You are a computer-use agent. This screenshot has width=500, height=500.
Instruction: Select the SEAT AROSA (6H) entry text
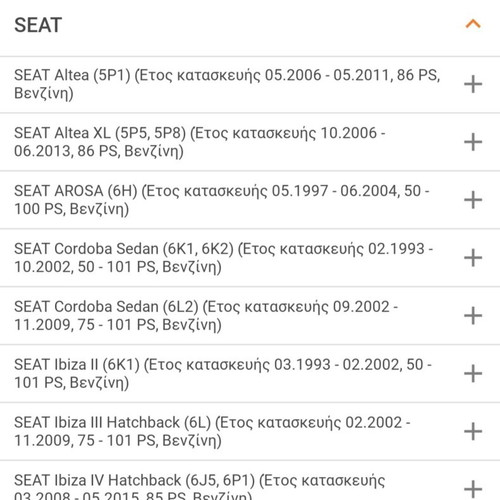(222, 200)
